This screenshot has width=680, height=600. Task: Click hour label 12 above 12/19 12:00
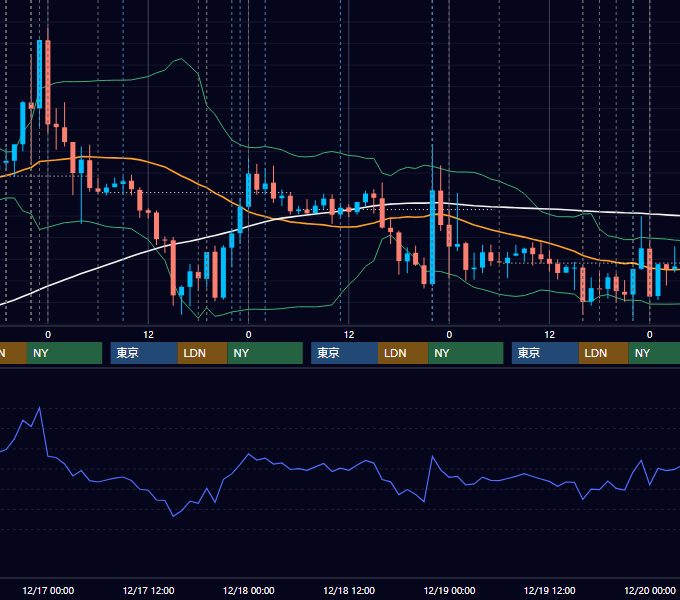click(549, 335)
